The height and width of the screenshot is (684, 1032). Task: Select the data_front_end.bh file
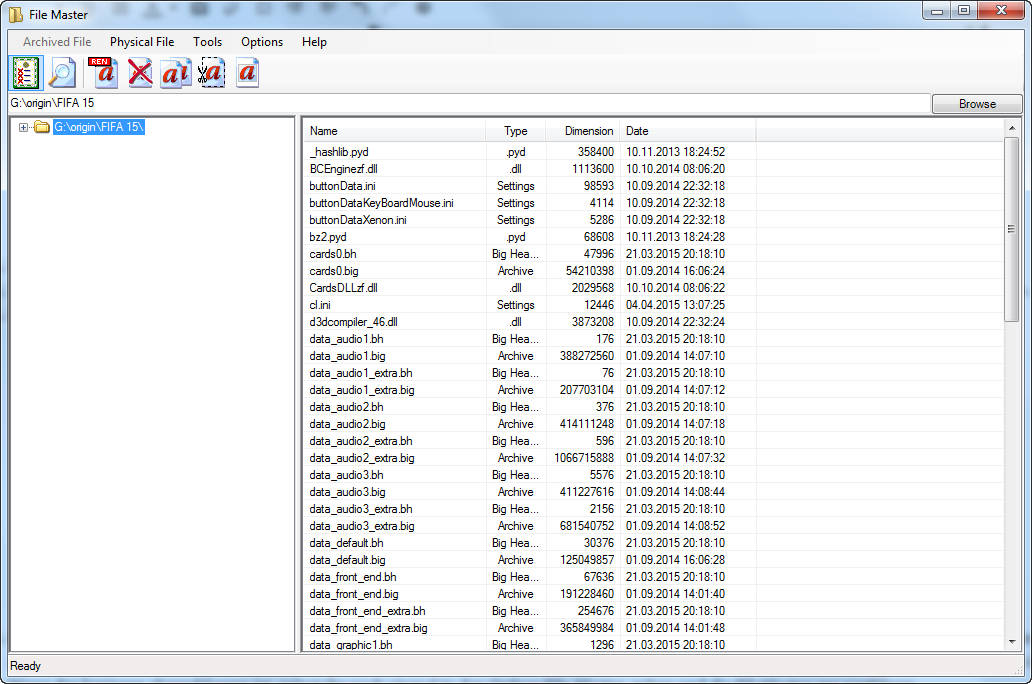(x=353, y=577)
